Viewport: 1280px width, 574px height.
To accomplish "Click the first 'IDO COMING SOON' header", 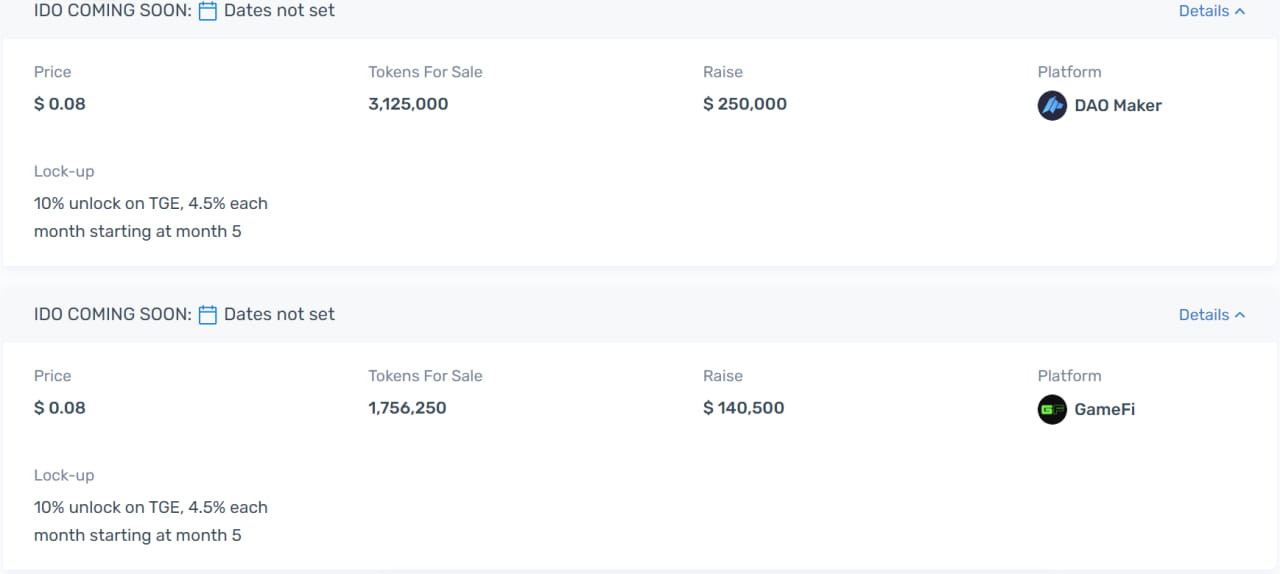I will pyautogui.click(x=112, y=11).
